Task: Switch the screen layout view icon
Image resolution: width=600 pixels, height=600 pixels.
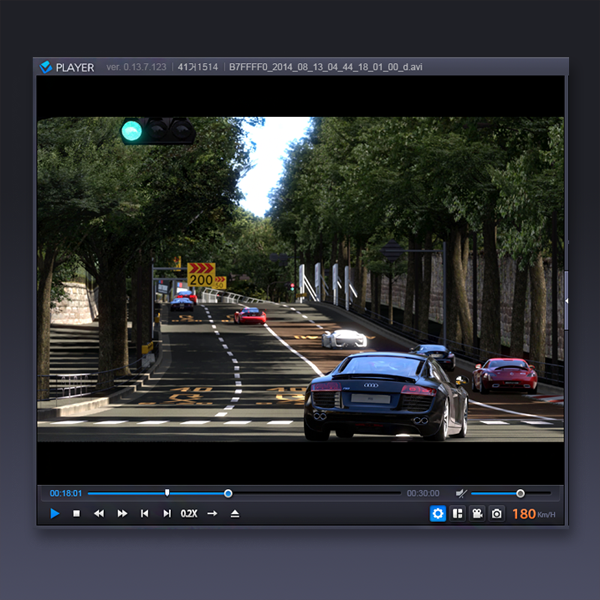Action: tap(458, 514)
